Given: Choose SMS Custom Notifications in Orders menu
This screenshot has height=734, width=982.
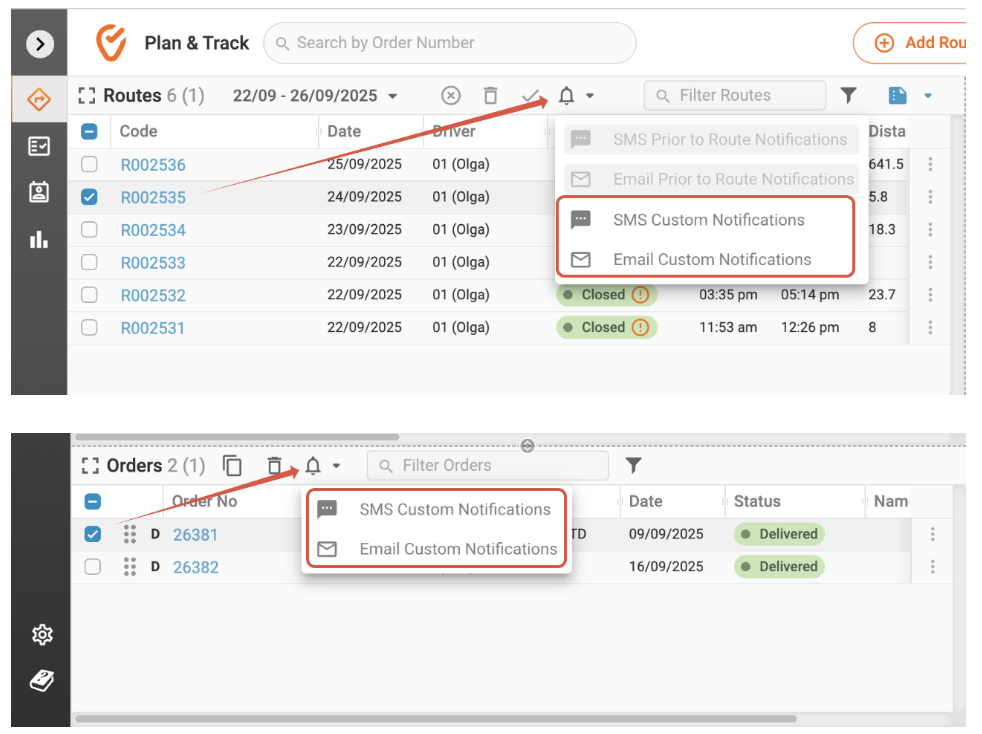Looking at the screenshot, I should 437,509.
